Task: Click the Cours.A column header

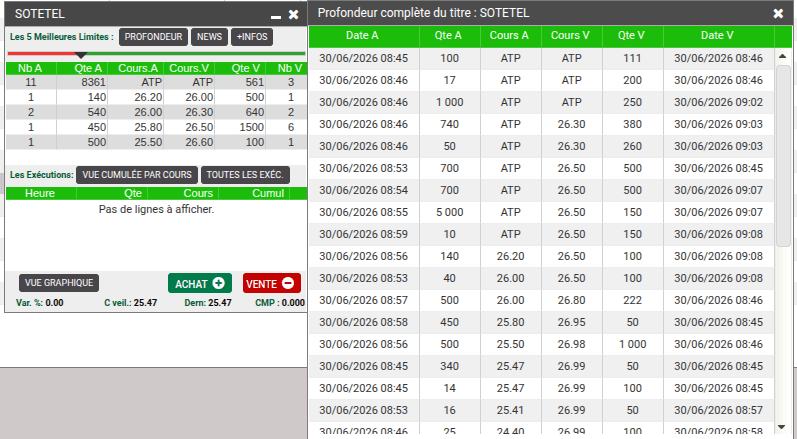Action: pyautogui.click(x=137, y=69)
